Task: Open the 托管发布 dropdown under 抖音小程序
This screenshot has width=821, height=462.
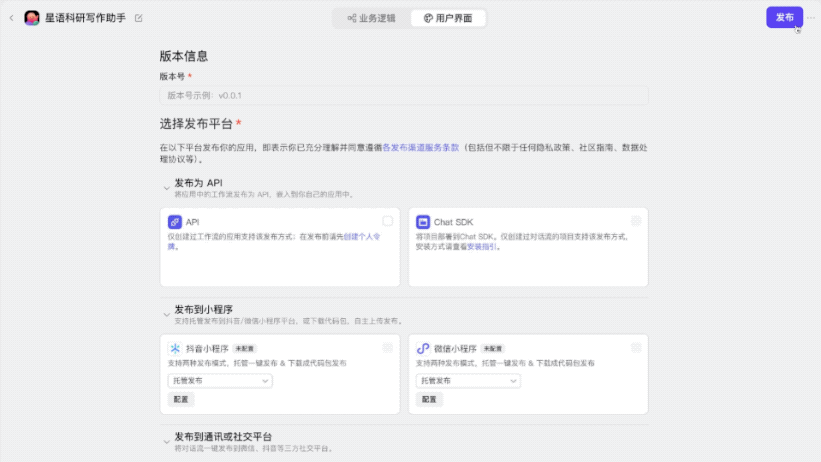Action: [x=219, y=381]
